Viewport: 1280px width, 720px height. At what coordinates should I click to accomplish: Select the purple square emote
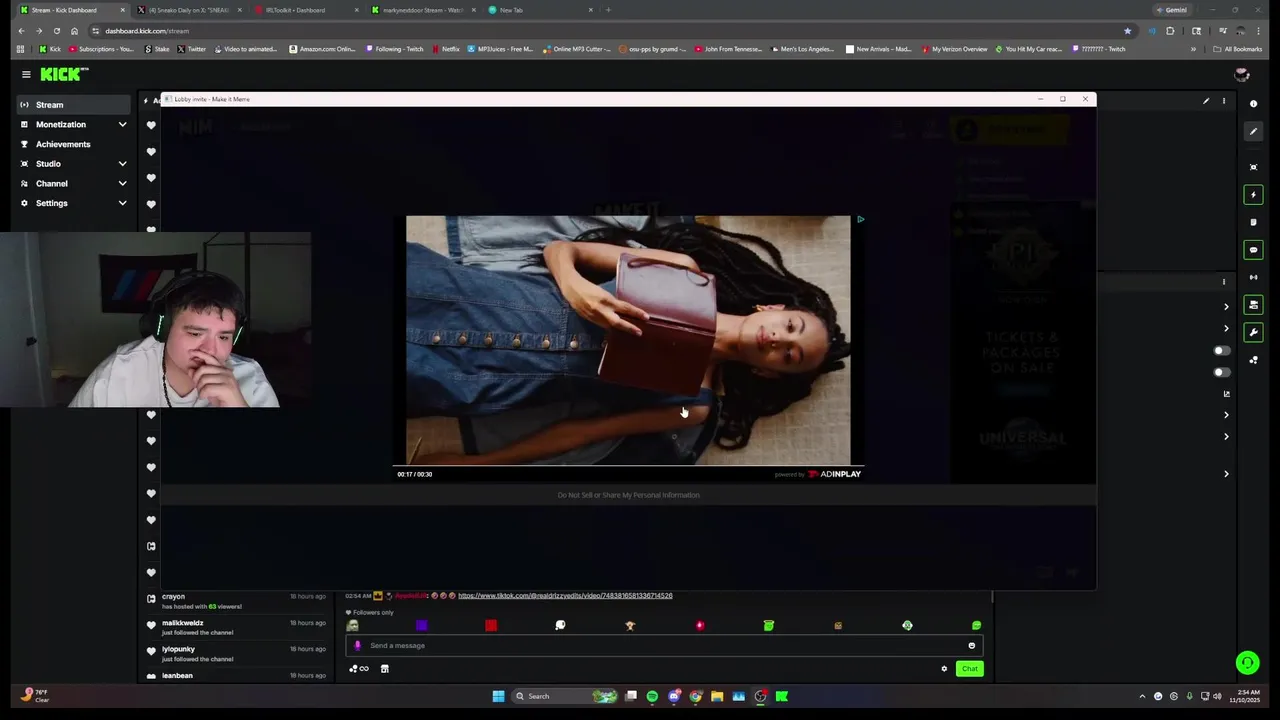point(421,626)
